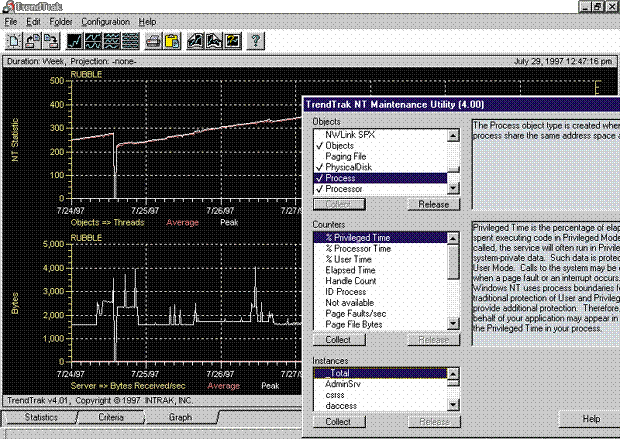This screenshot has height=439, width=620.
Task: Click Server => Bytes Received/sec graph label
Action: click(128, 386)
